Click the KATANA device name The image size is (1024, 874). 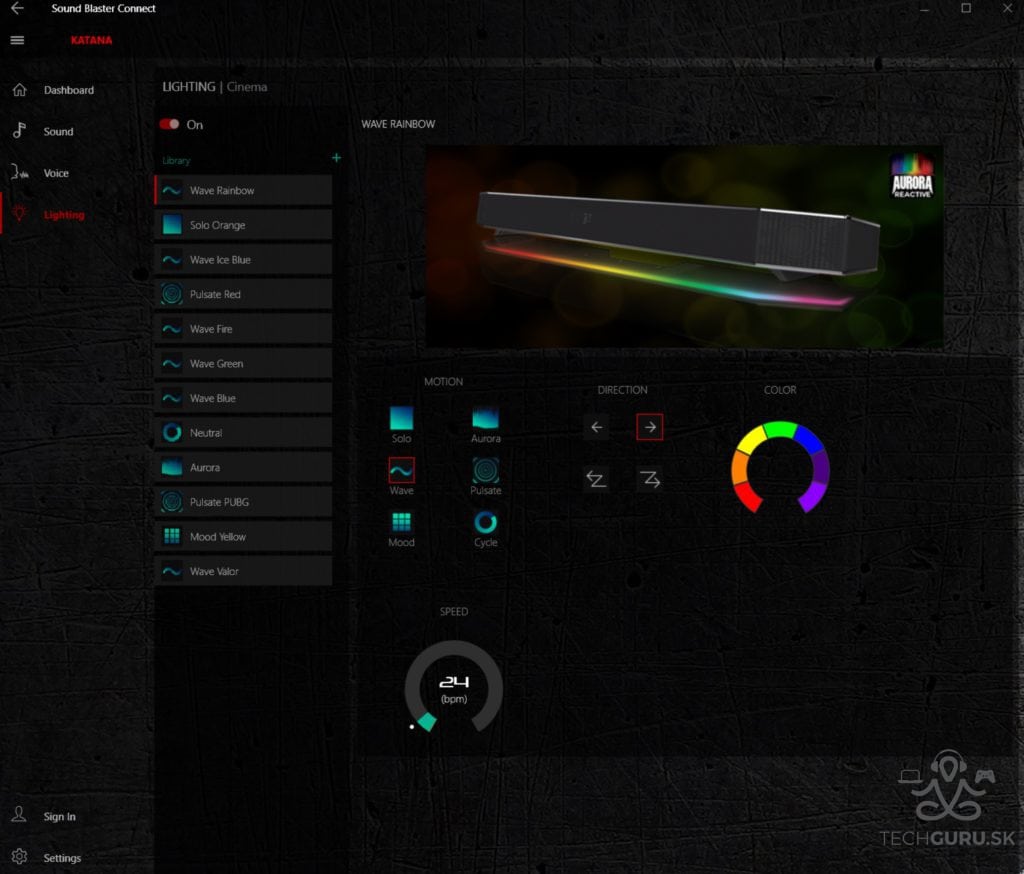click(x=91, y=40)
